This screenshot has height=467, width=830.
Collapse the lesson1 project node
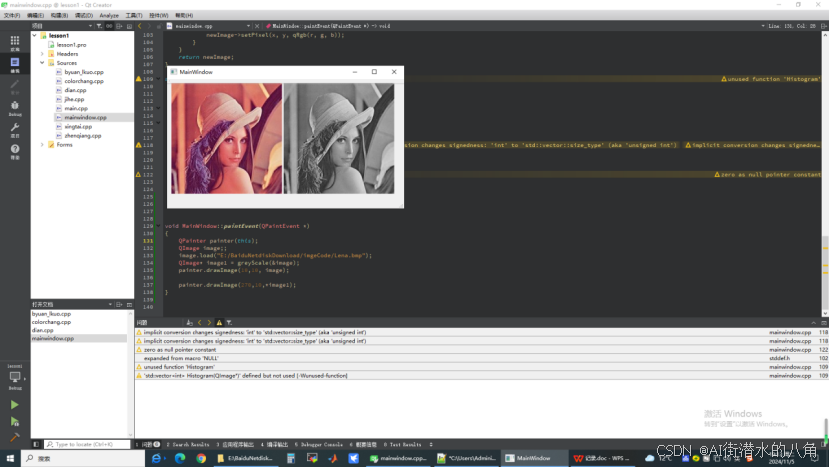[x=34, y=35]
